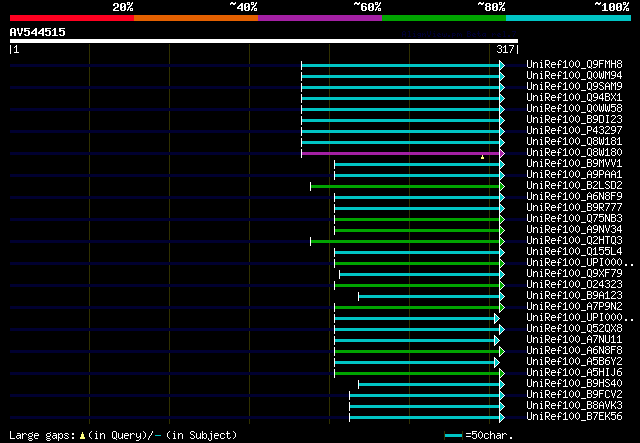640x443 pixels.
Task: Click the cyan alignment bar for UniRef100_B9A123
Action: 429,297
